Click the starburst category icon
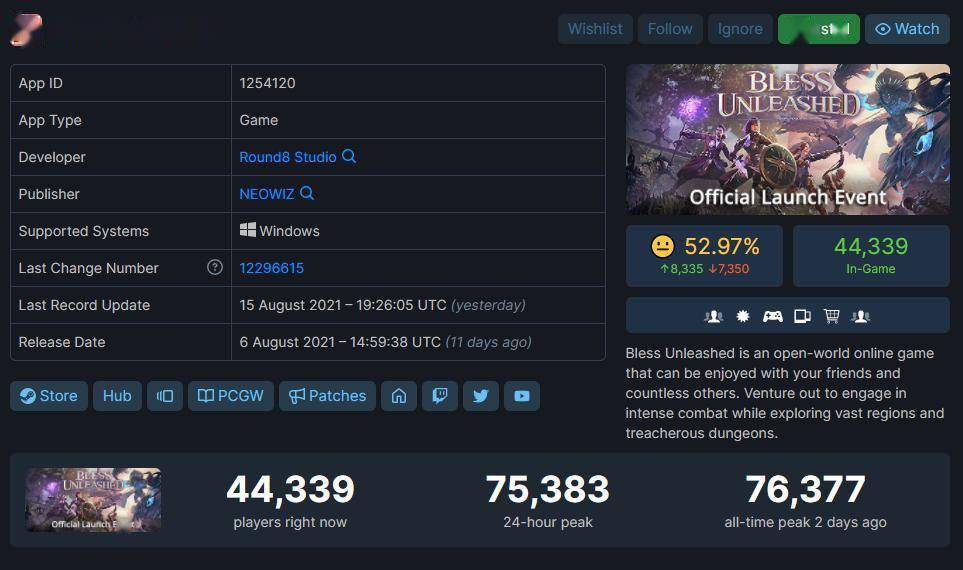Screen dimensions: 963x570 coord(743,316)
